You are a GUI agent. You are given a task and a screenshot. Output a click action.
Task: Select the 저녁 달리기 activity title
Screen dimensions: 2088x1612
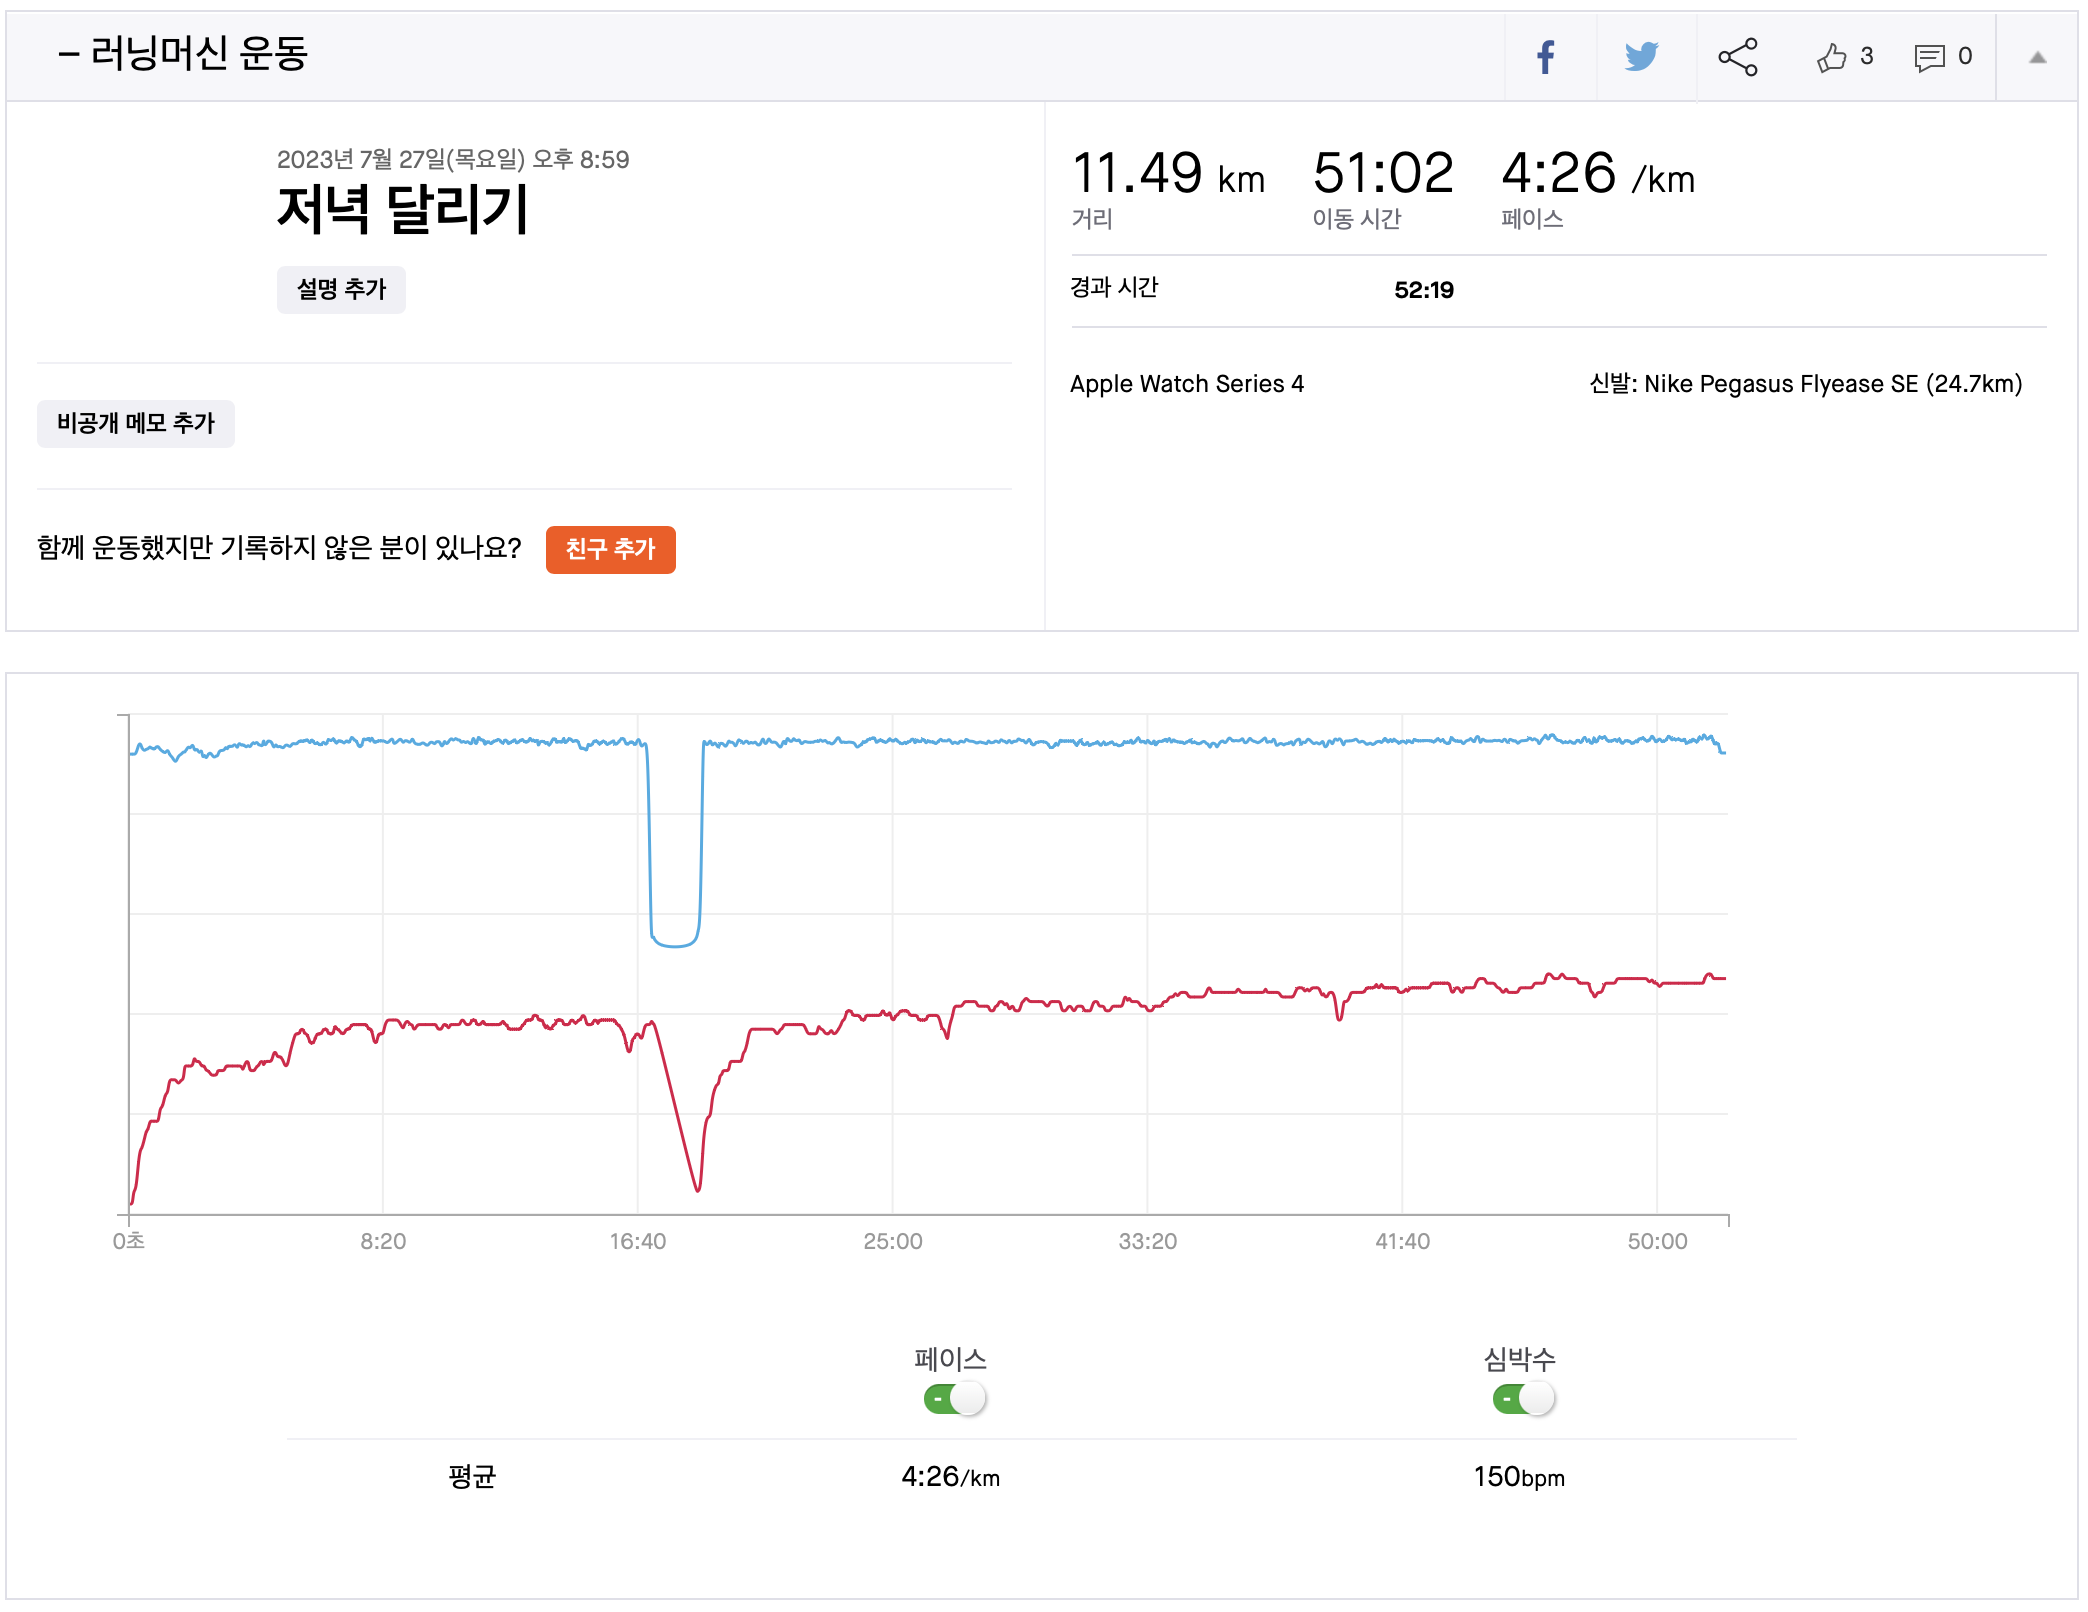[x=402, y=209]
